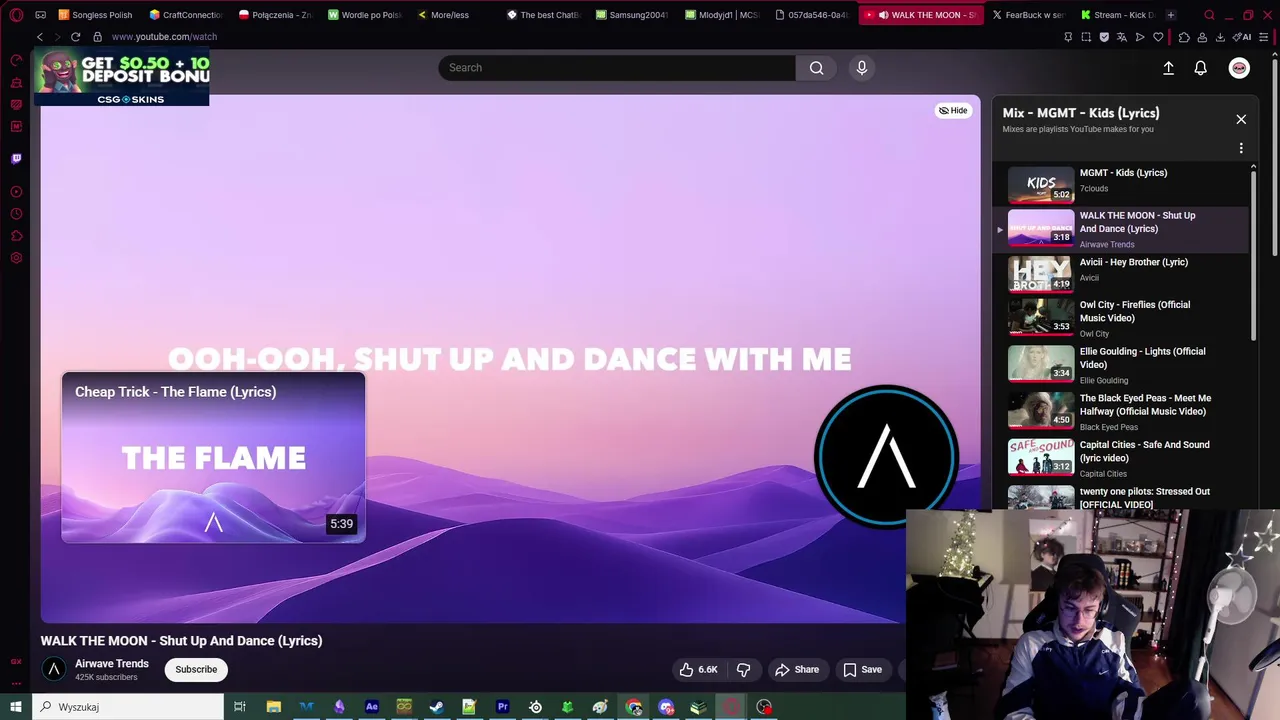Open the Aria AI icon
The width and height of the screenshot is (1280, 720).
click(x=1243, y=37)
